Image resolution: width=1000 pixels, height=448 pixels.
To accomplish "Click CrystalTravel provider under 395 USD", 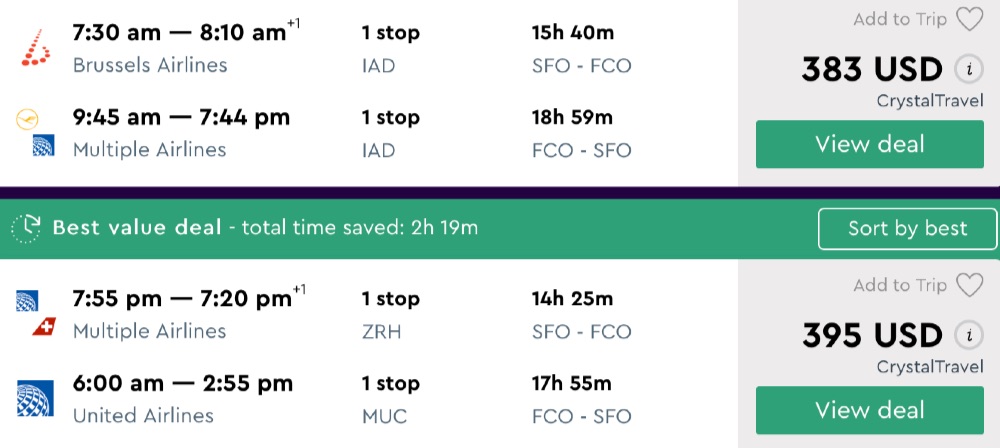I will 929,367.
